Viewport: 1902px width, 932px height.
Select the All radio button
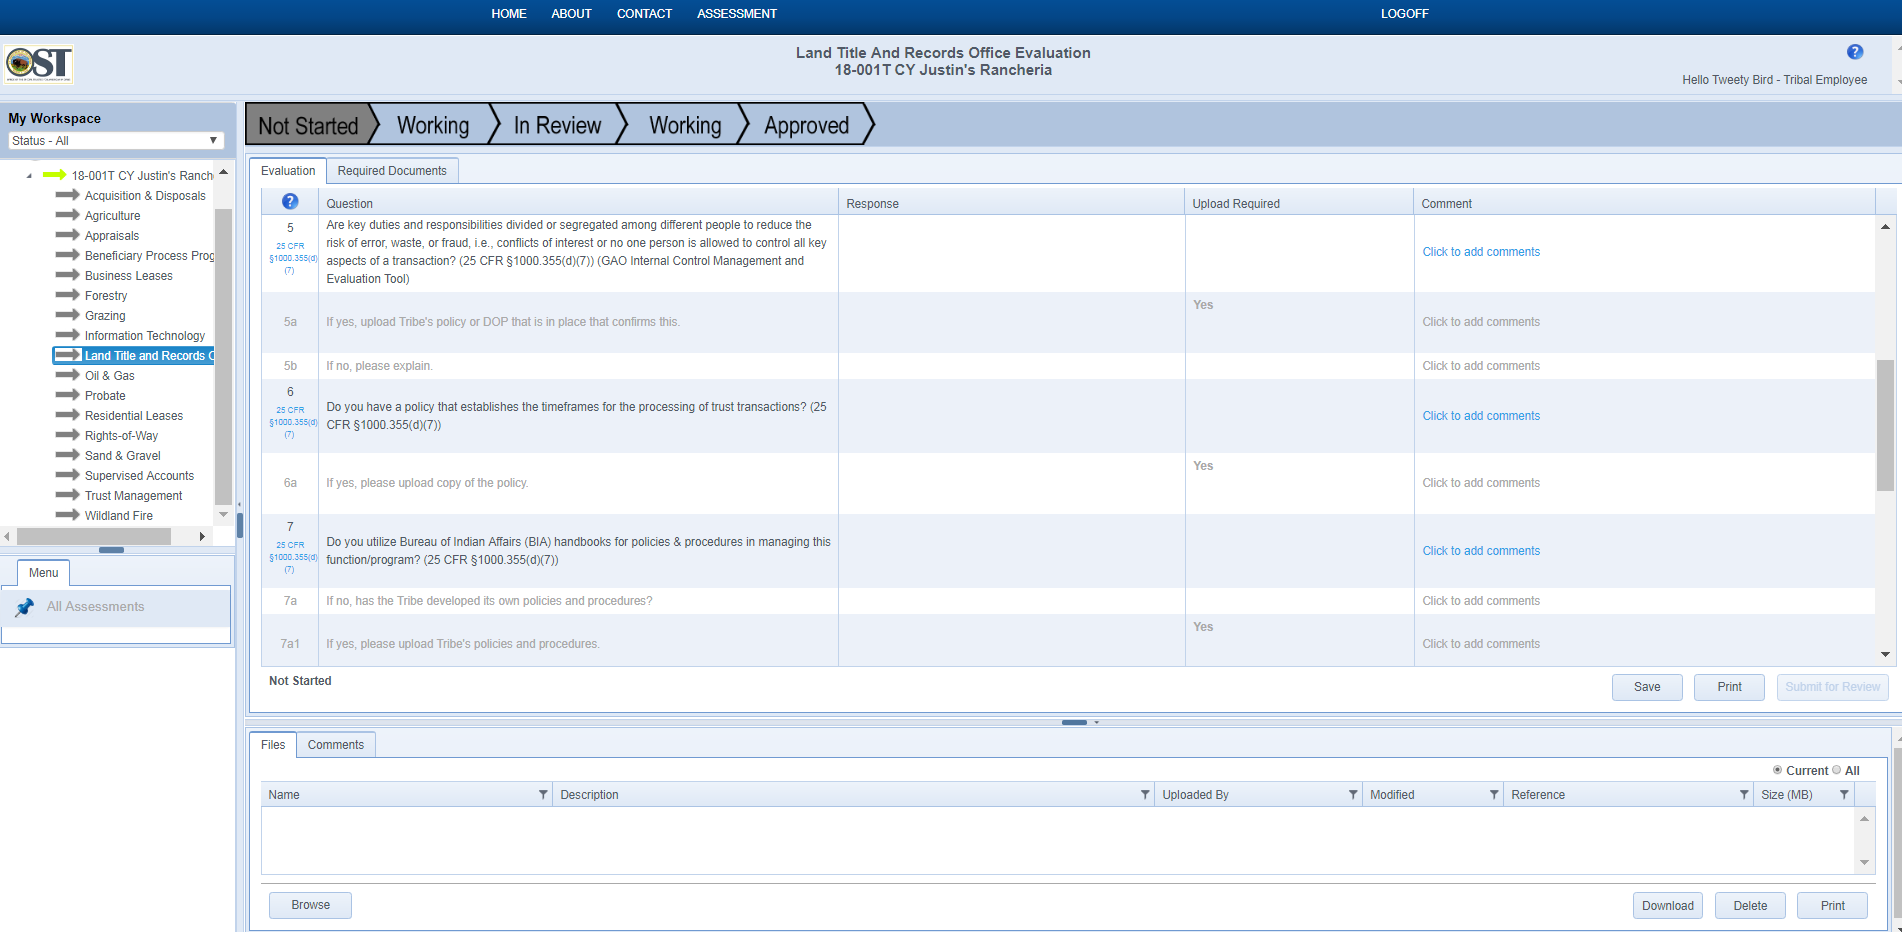pos(1836,770)
